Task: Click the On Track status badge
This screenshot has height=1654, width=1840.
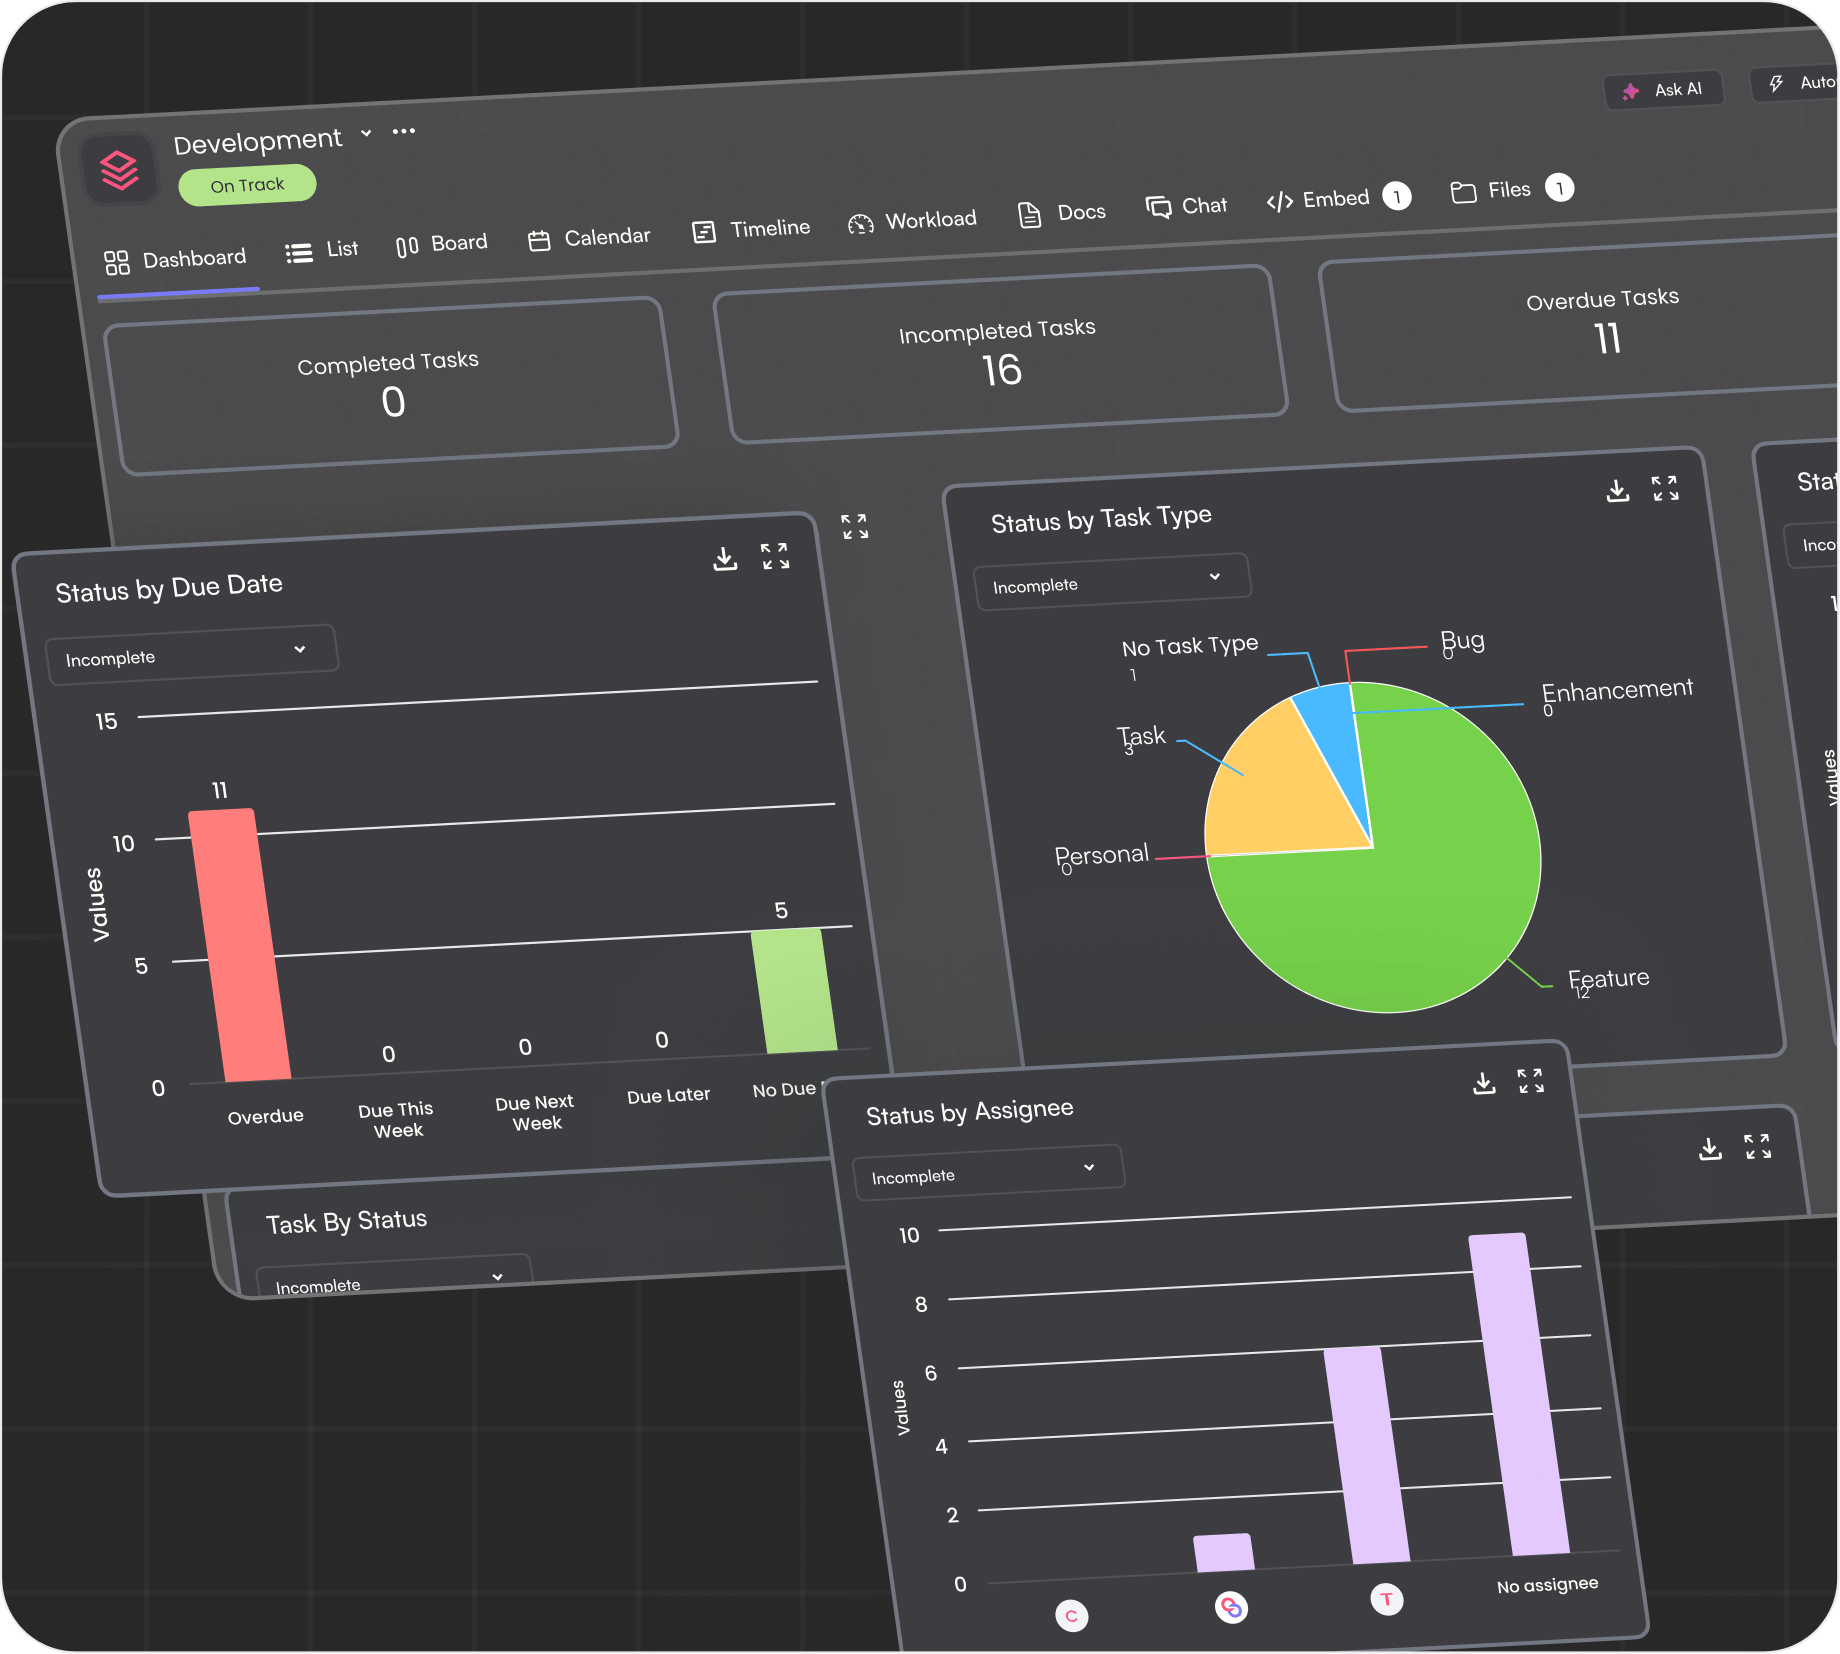Action: tap(247, 185)
